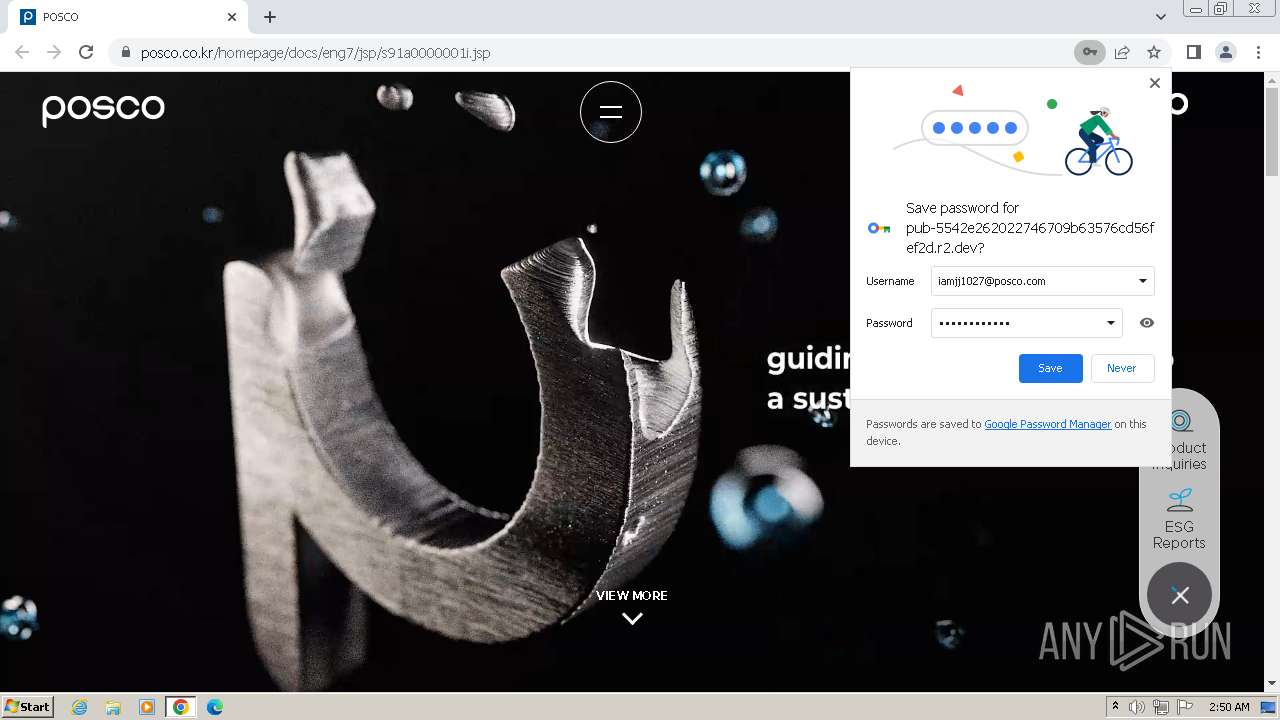
Task: Open the Chrome profile icon
Action: 1225,52
